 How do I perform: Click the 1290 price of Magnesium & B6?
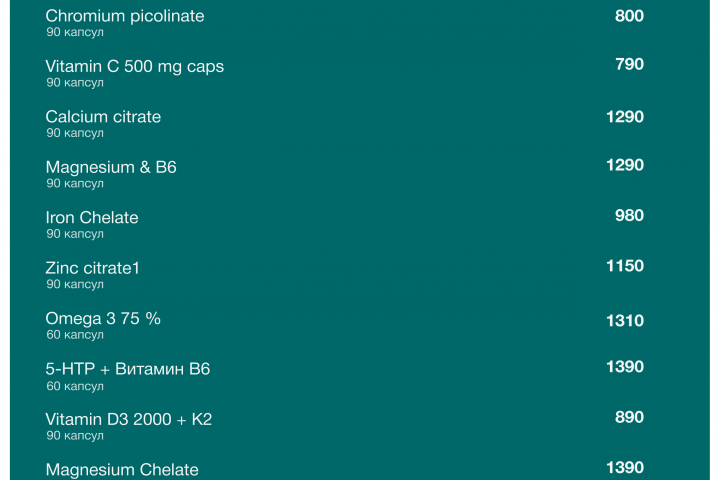tap(625, 165)
